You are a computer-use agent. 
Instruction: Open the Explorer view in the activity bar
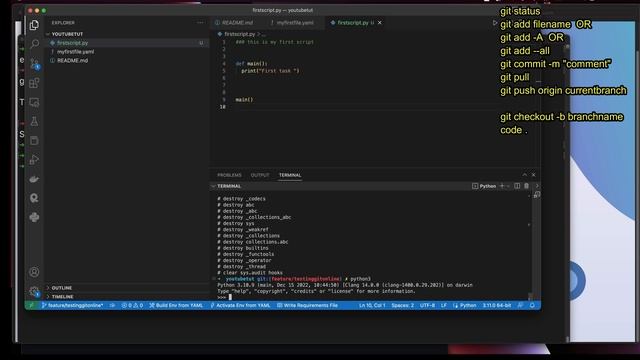pos(34,25)
